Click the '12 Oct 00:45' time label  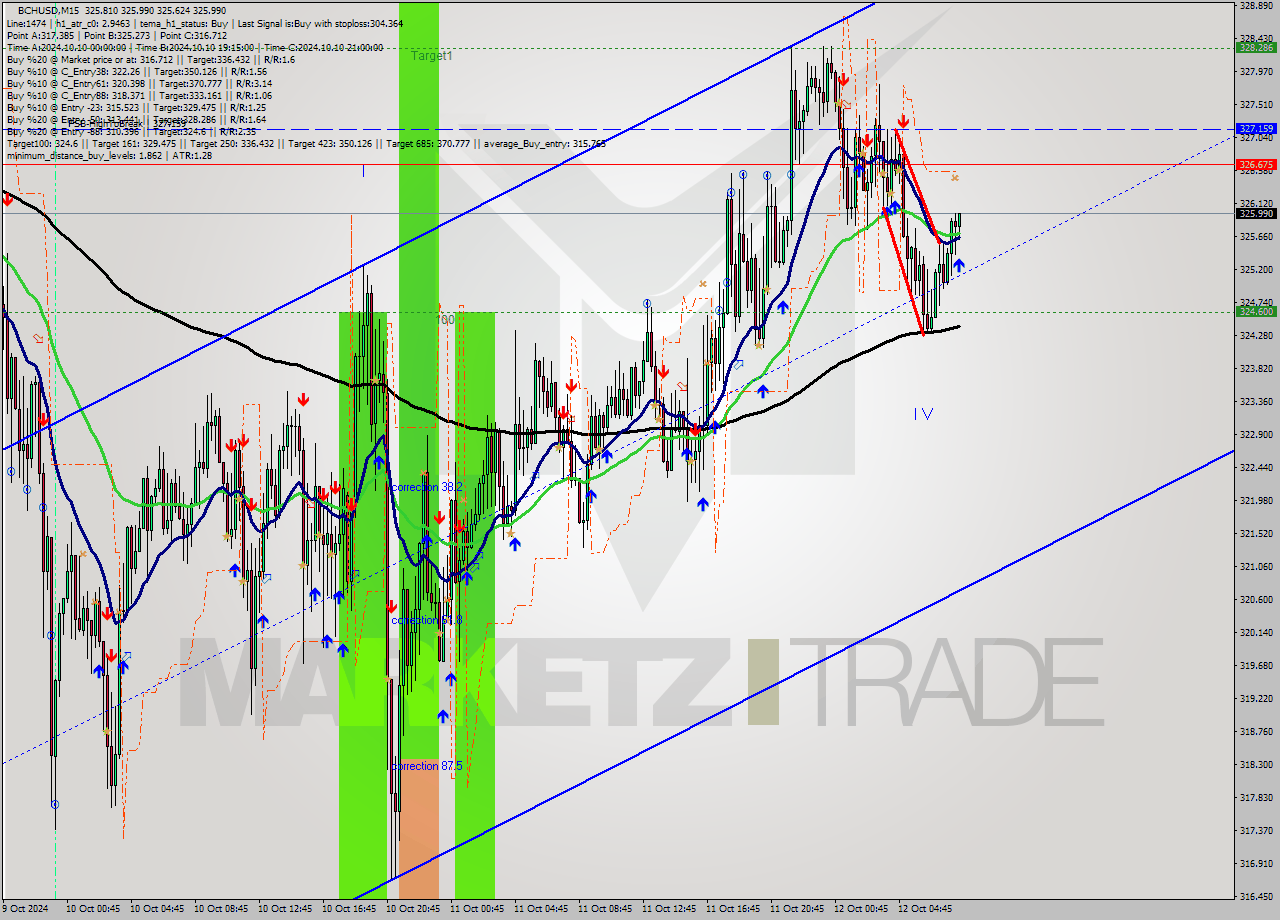tap(860, 909)
